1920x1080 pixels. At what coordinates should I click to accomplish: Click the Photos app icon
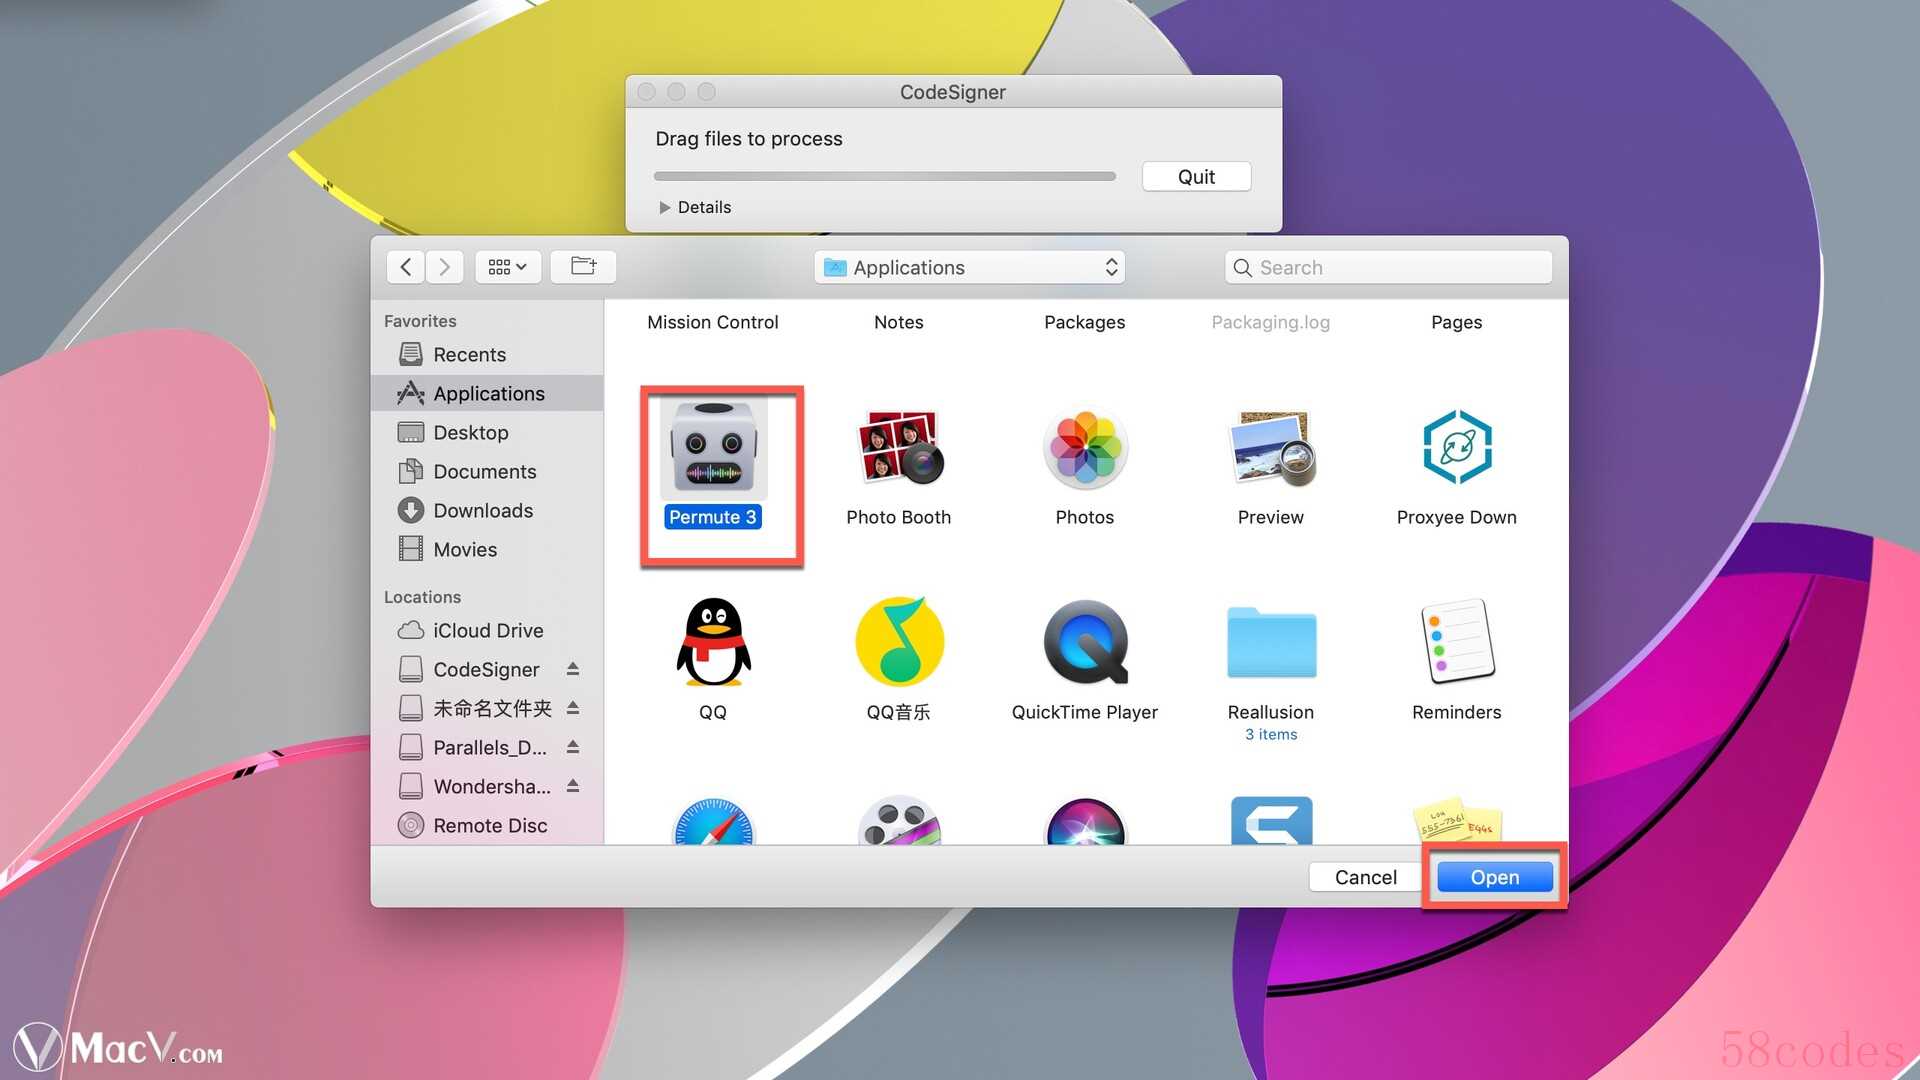[1084, 449]
